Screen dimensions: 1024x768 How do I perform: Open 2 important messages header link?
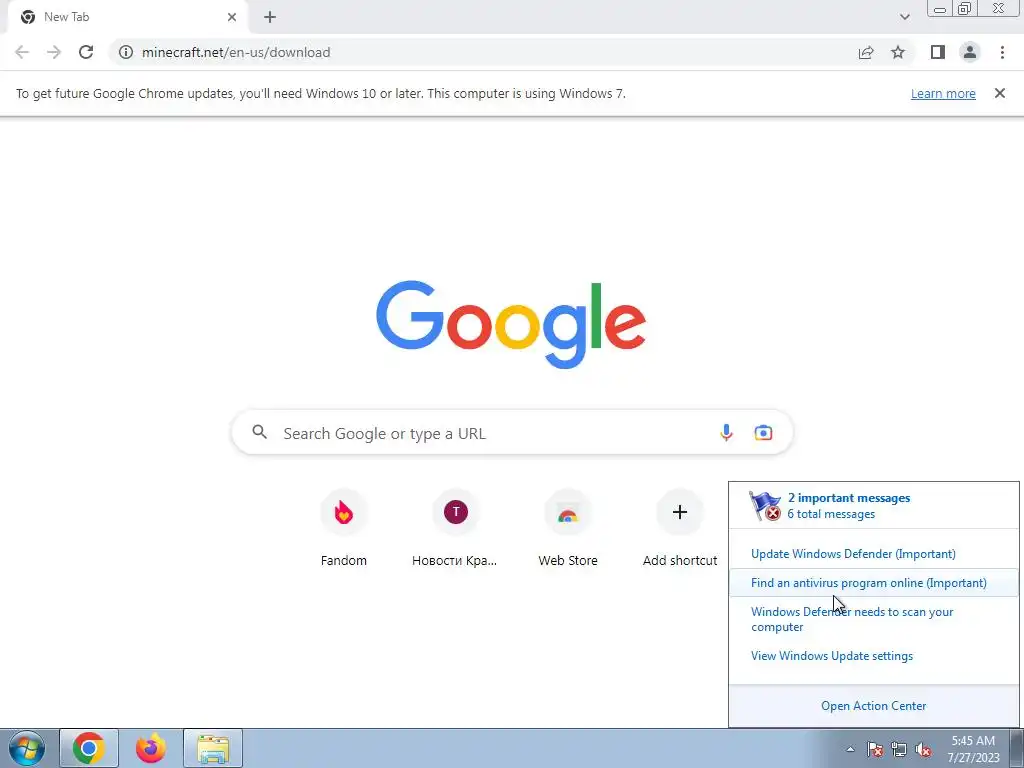pyautogui.click(x=849, y=498)
